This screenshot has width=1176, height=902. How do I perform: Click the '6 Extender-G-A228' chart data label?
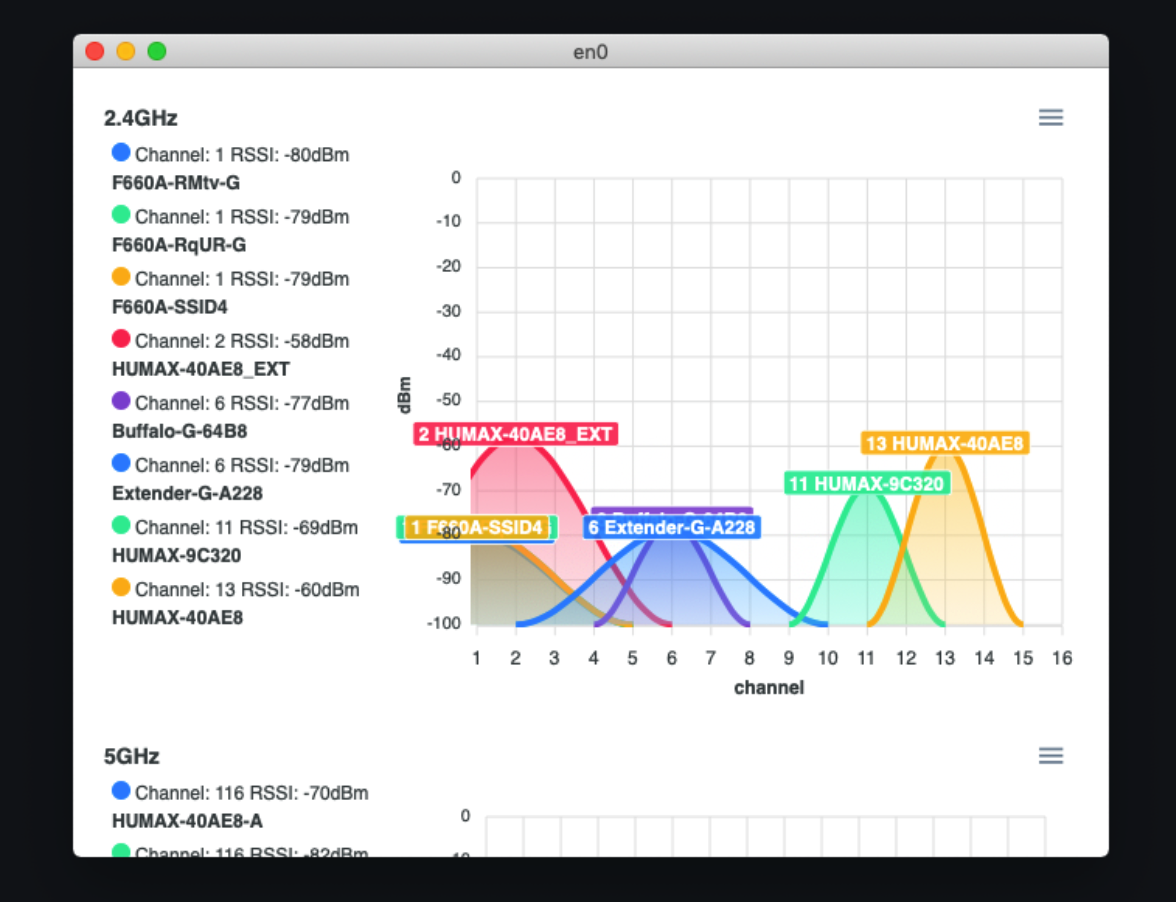(671, 527)
